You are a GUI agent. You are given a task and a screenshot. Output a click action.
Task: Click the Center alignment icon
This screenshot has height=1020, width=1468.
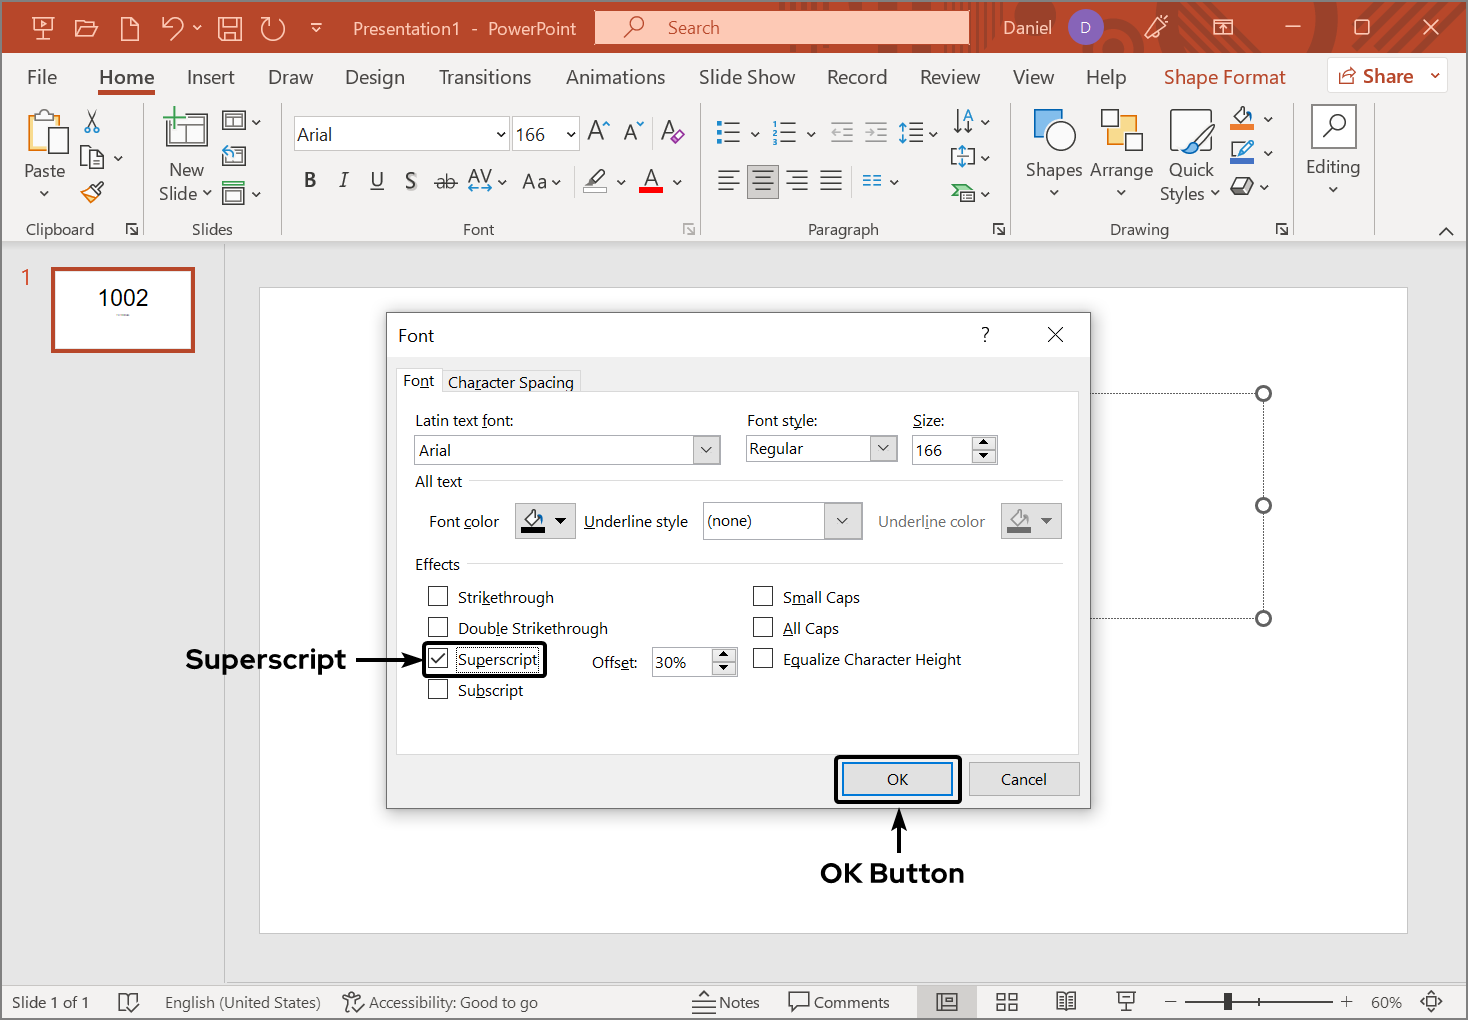pos(762,181)
